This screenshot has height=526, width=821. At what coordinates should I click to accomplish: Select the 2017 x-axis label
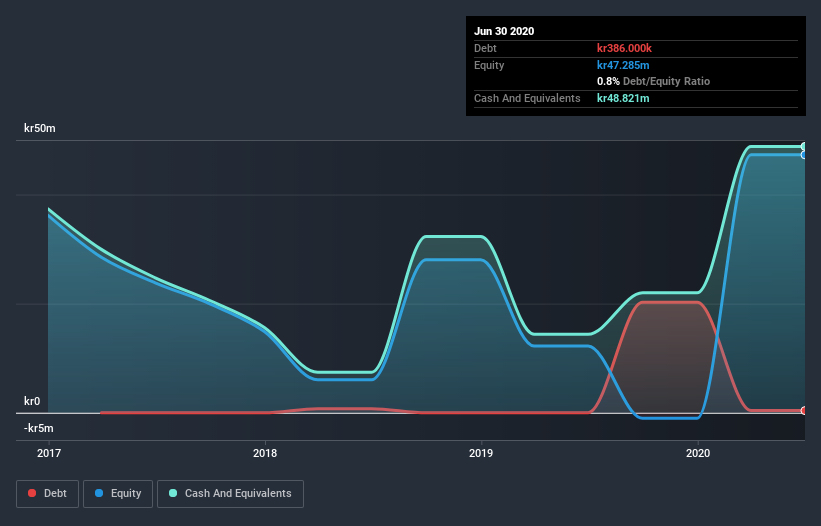(x=49, y=453)
